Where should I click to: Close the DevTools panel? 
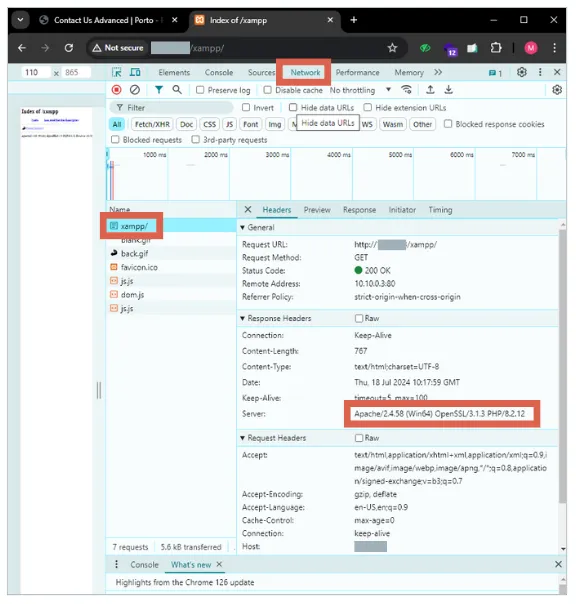coord(557,72)
